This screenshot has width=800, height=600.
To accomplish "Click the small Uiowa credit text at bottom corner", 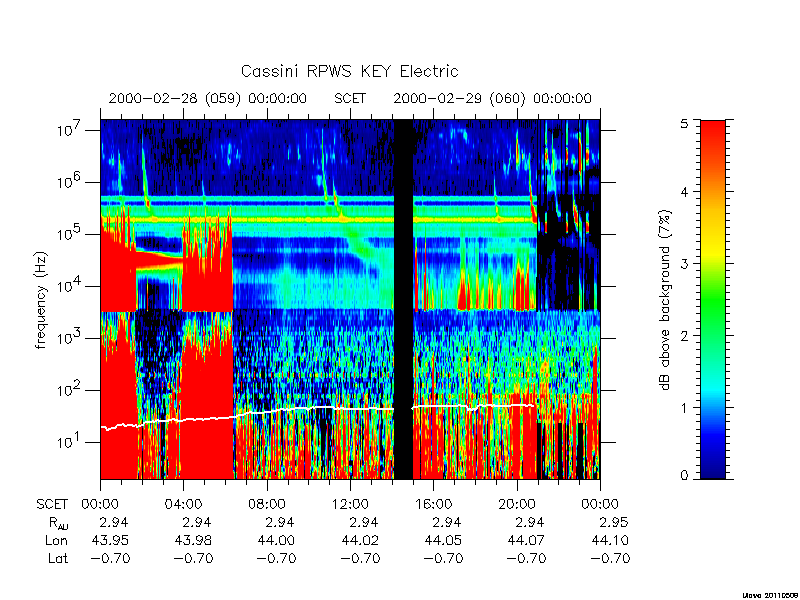I will click(770, 595).
